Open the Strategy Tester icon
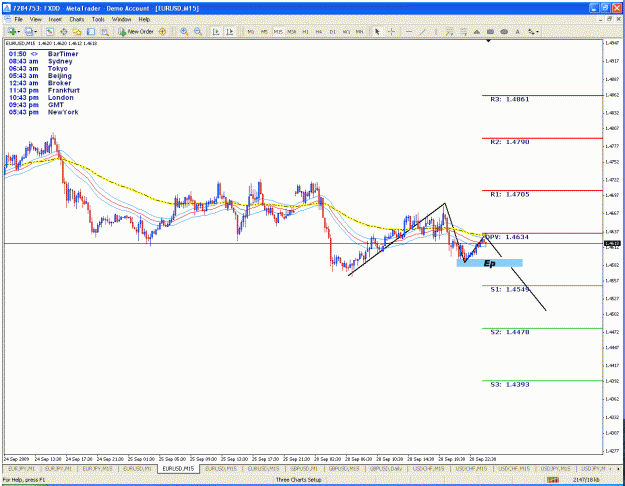 [x=104, y=31]
